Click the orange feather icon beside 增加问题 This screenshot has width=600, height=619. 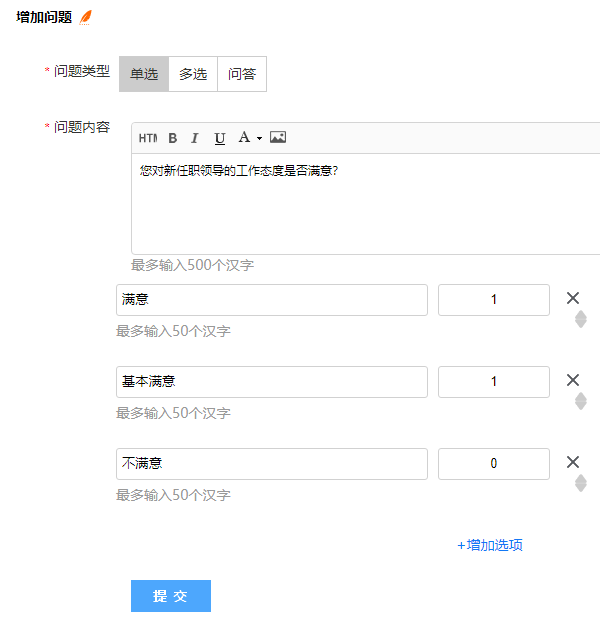click(x=86, y=17)
